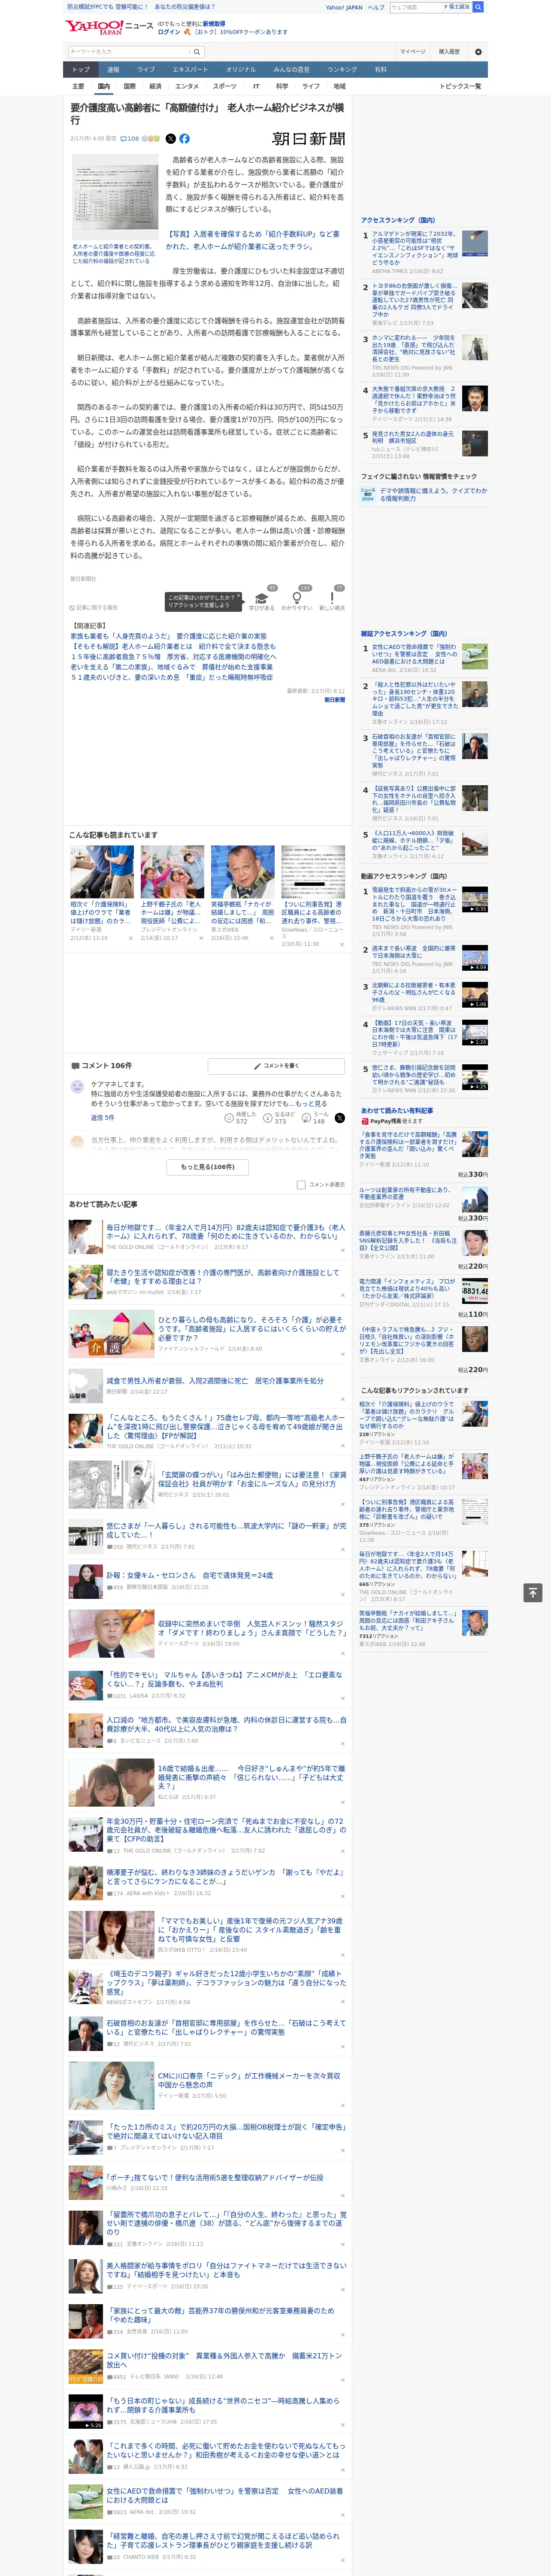Open related link 【そもそも解説】老人ホーム紹介業者とは
Screen dimensions: 551x2576
[x=173, y=646]
